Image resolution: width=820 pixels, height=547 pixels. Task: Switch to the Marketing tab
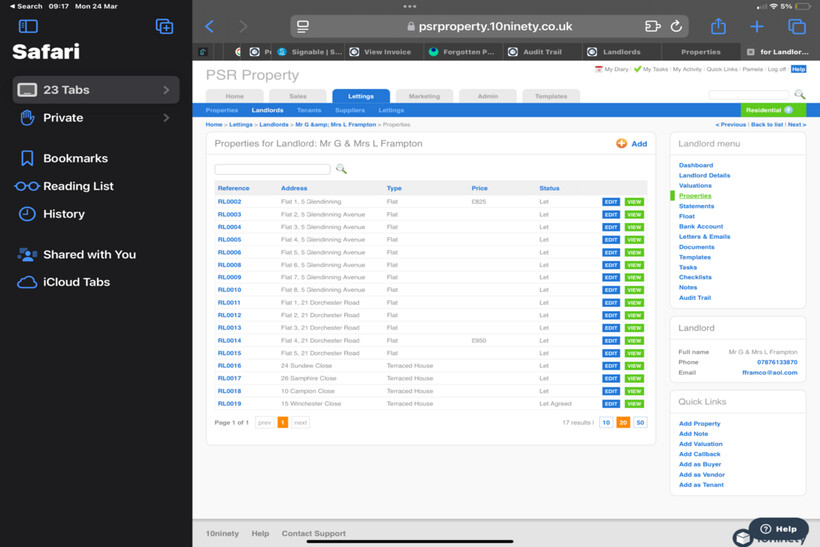pyautogui.click(x=424, y=96)
